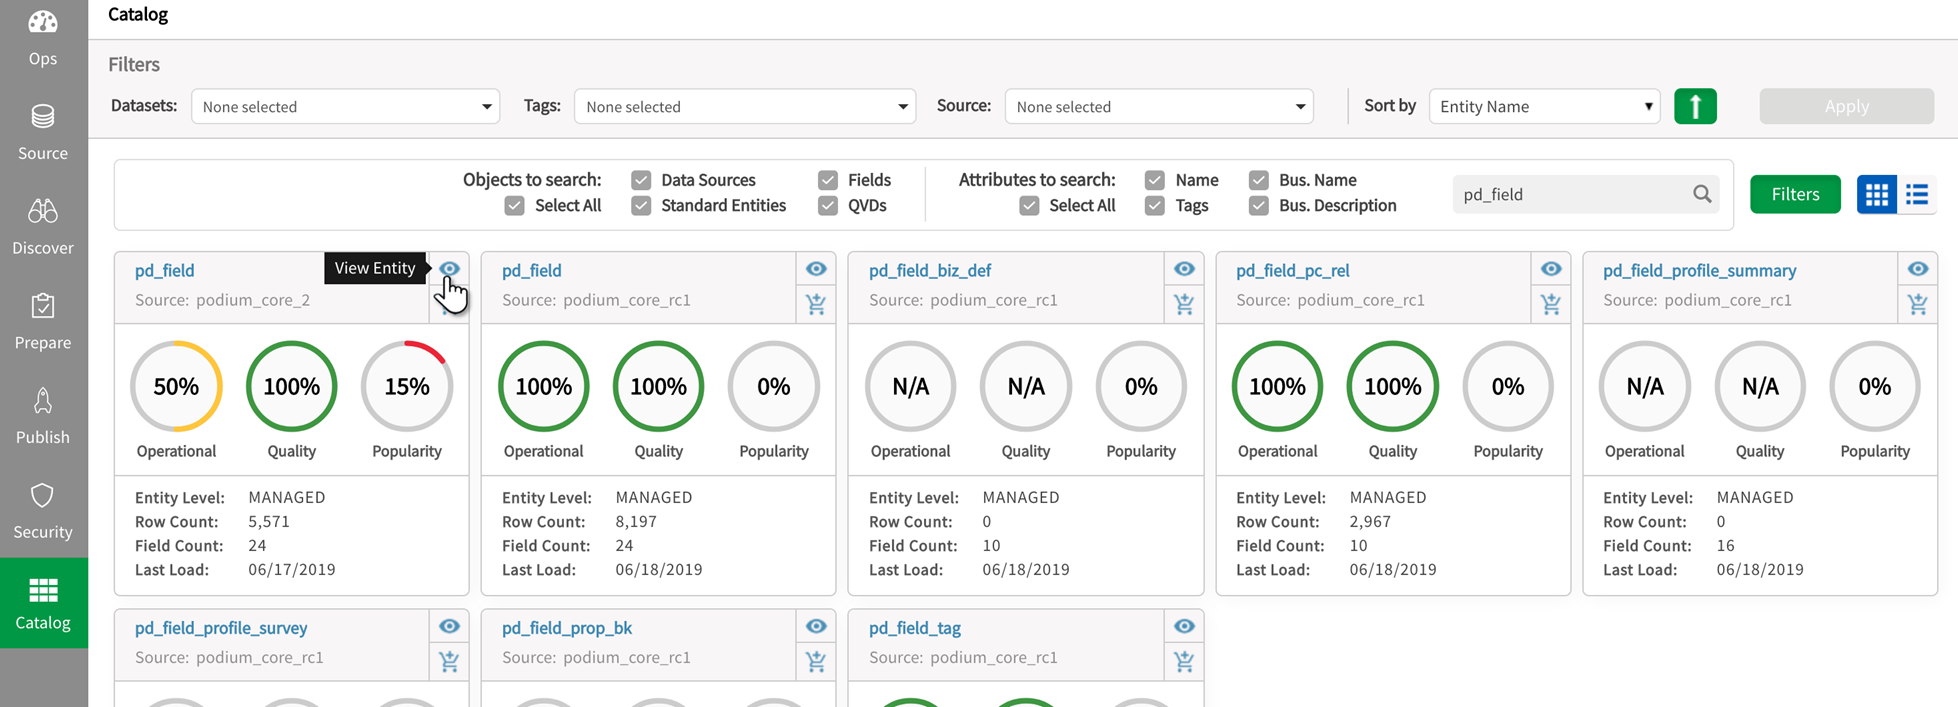
Task: Switch to grid view layout
Action: [1876, 195]
